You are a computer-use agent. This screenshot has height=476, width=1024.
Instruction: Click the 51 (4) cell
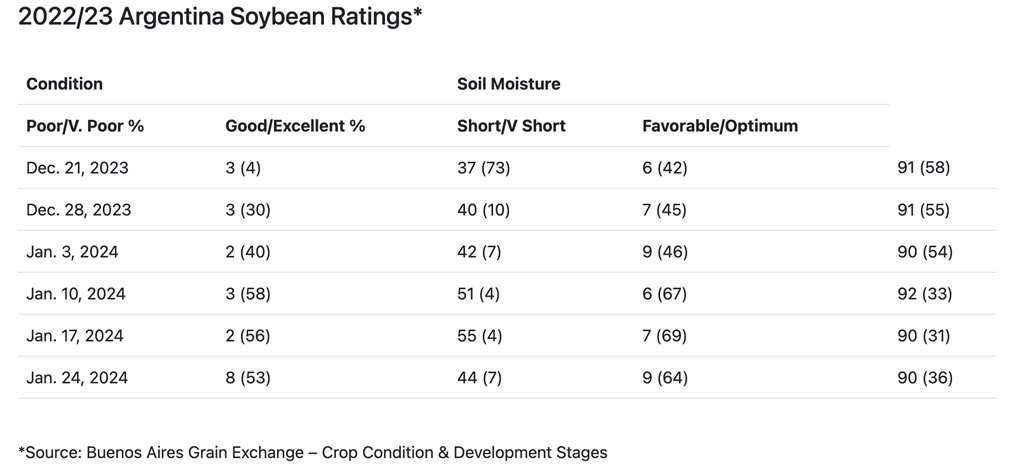[x=479, y=294]
